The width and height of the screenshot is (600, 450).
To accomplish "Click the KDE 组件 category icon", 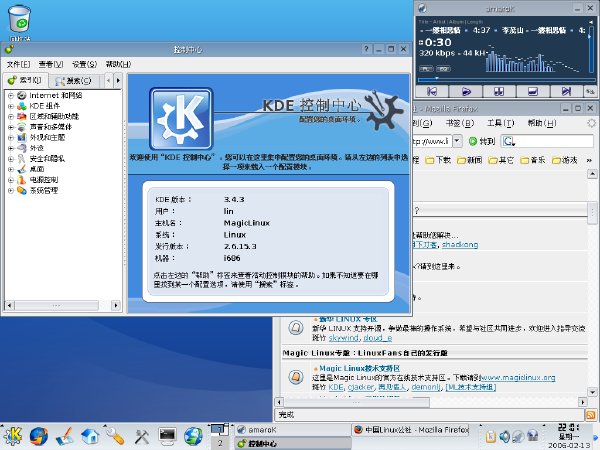I will click(x=22, y=106).
